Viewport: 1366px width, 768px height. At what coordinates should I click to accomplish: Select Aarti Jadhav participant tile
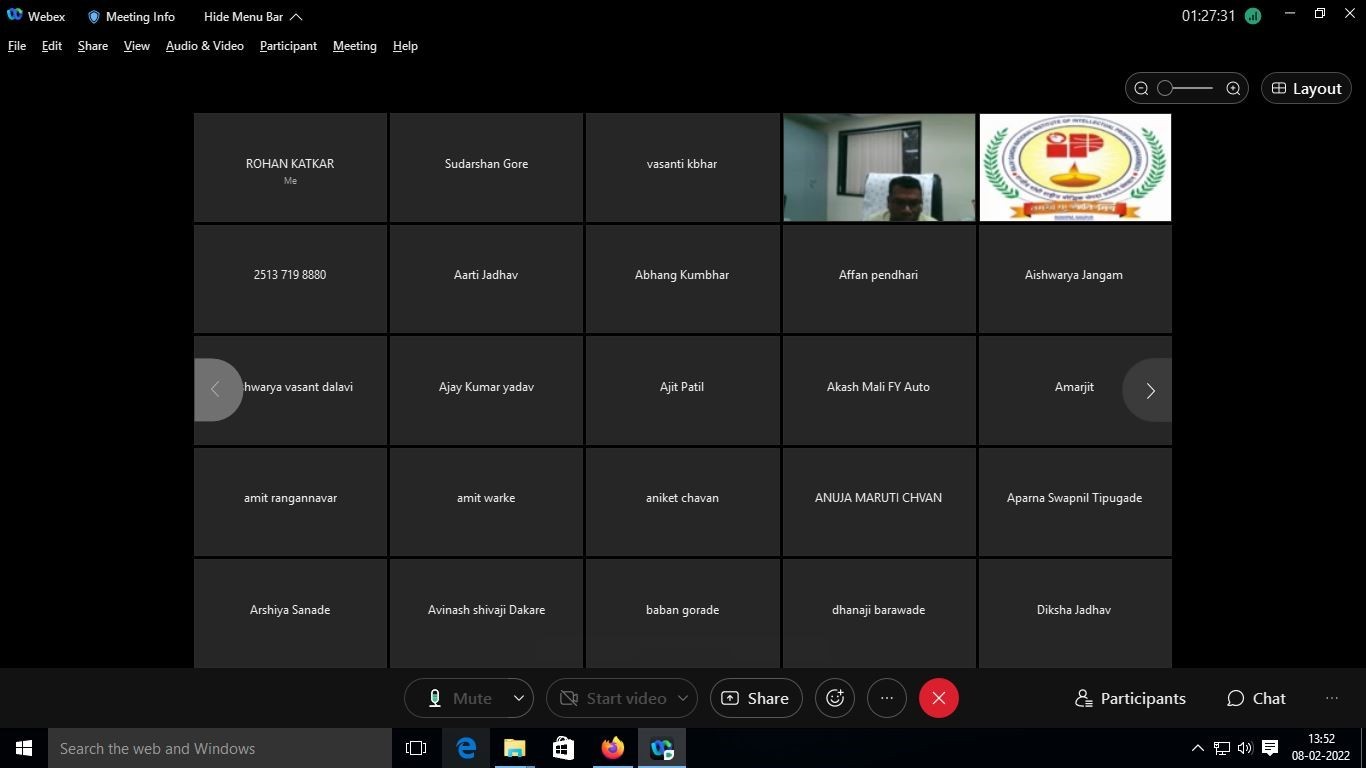click(x=486, y=278)
